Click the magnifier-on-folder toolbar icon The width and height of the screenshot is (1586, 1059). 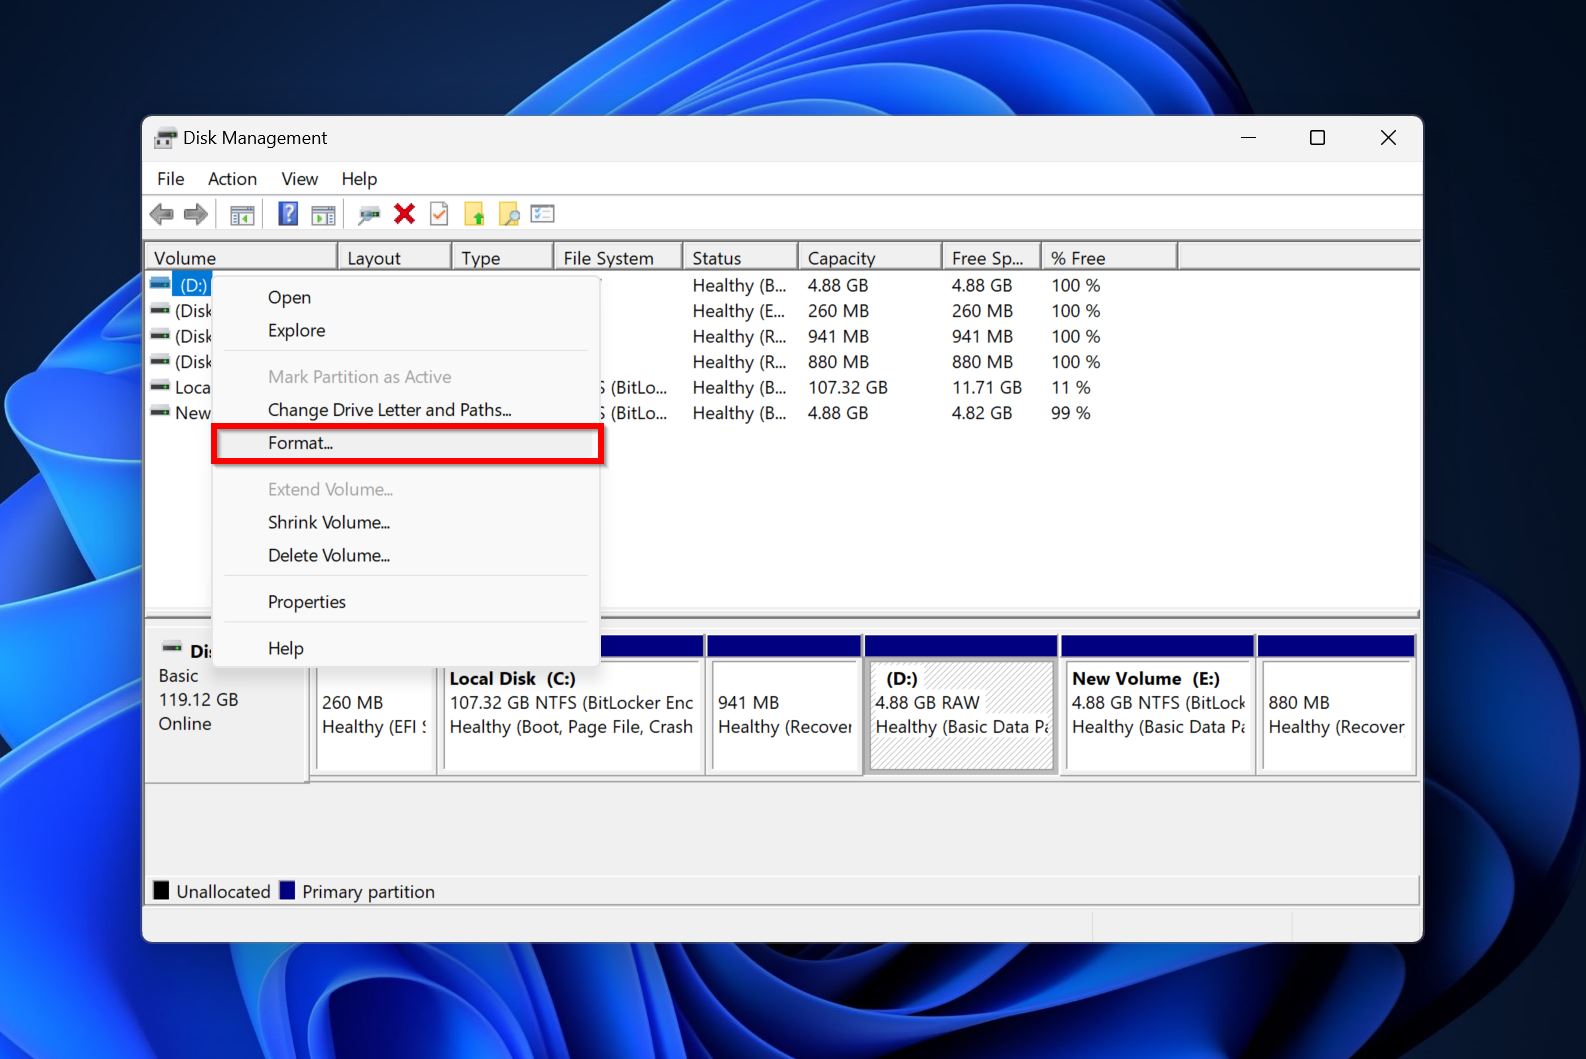click(x=509, y=214)
